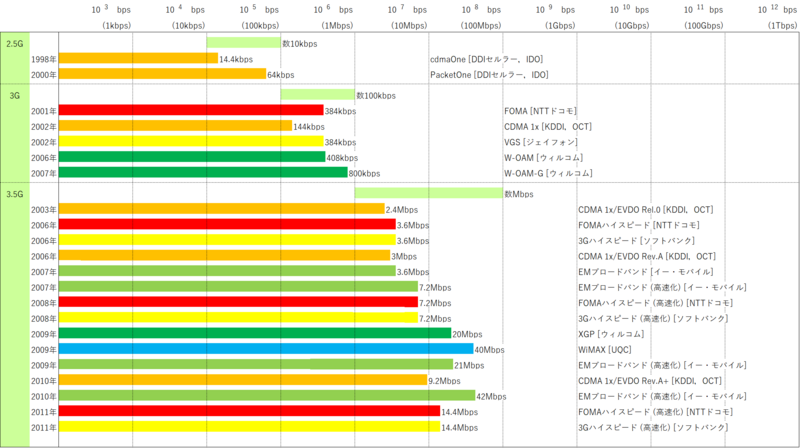This screenshot has width=800, height=448.
Task: Select the 'VGS [ジェイフォン]' service name
Action: (x=541, y=142)
